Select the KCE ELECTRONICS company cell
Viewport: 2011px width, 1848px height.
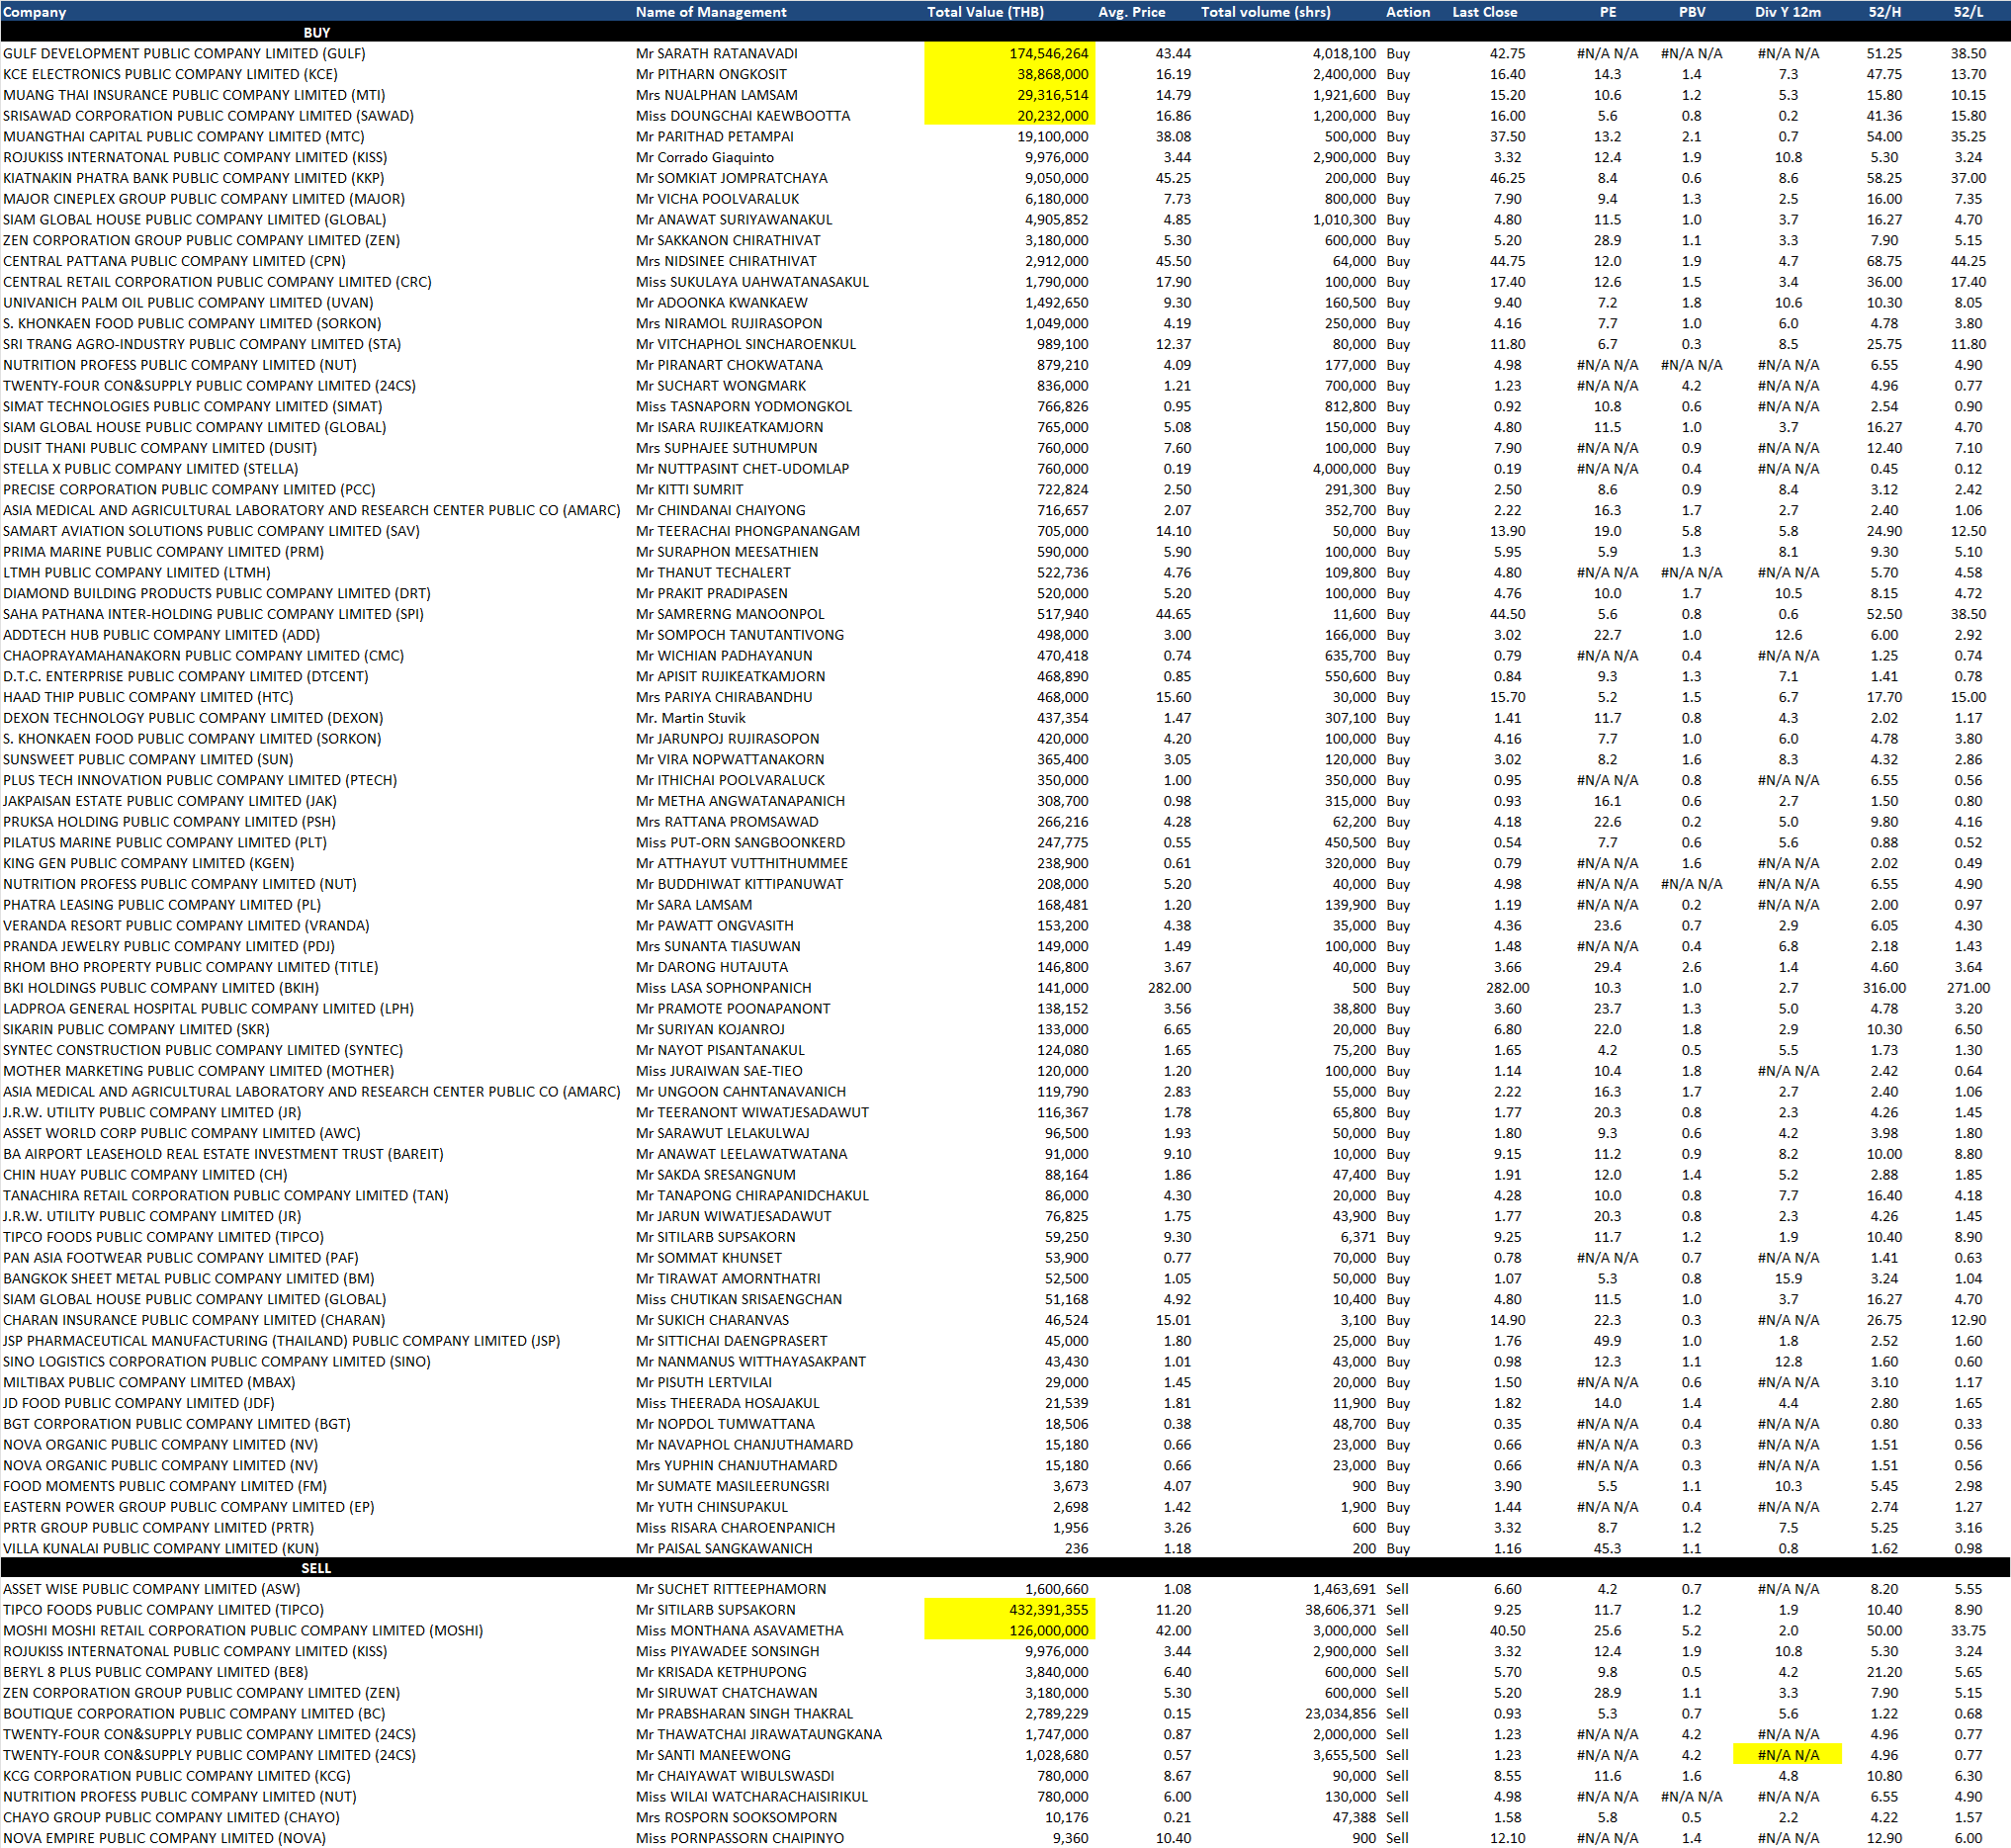170,74
